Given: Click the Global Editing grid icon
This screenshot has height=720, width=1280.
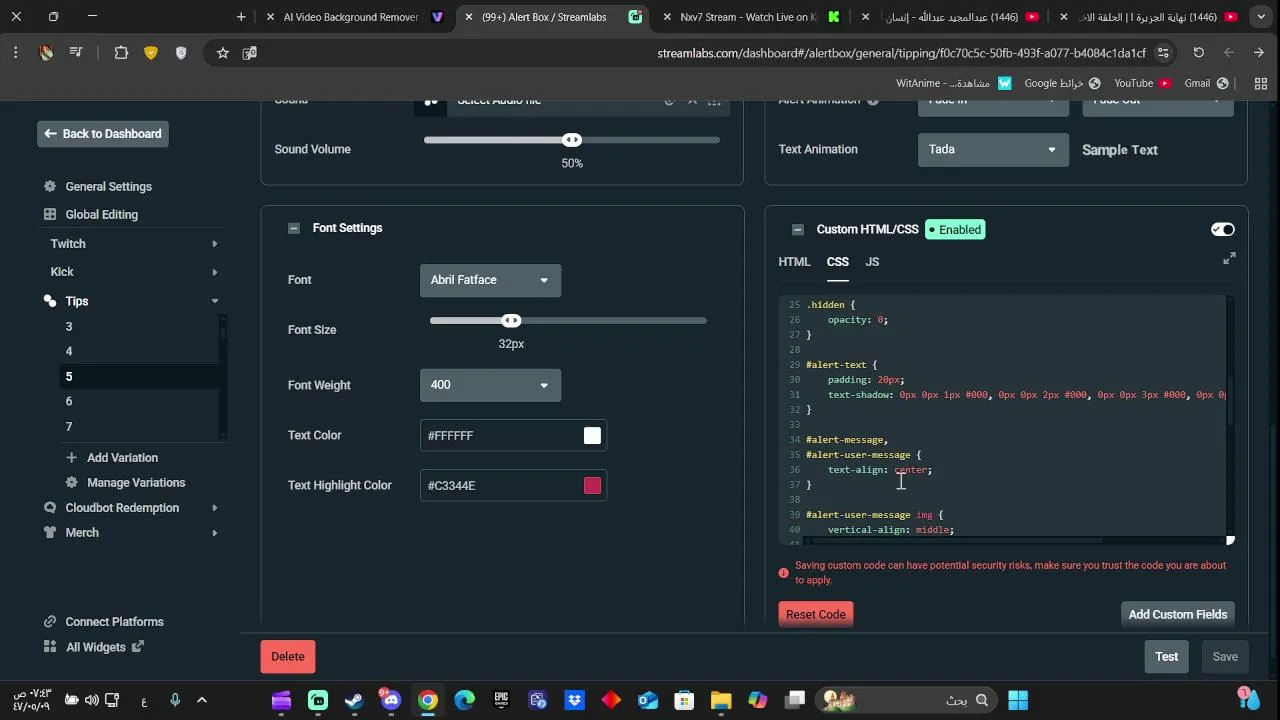Looking at the screenshot, I should pos(50,215).
